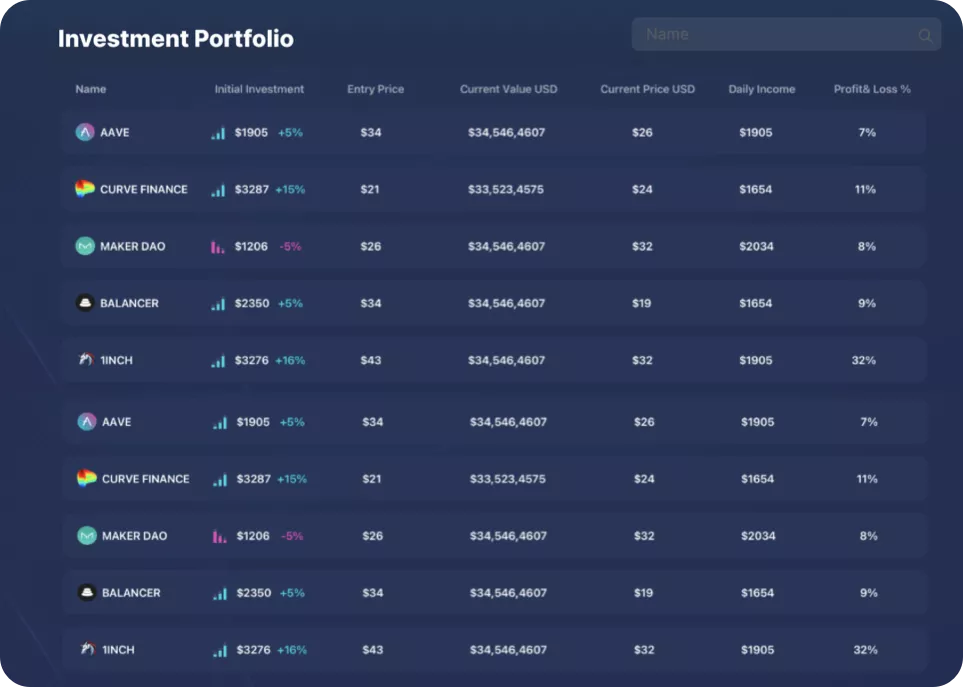
Task: Click the Maker DAO logo in the first Maker row
Action: point(85,246)
